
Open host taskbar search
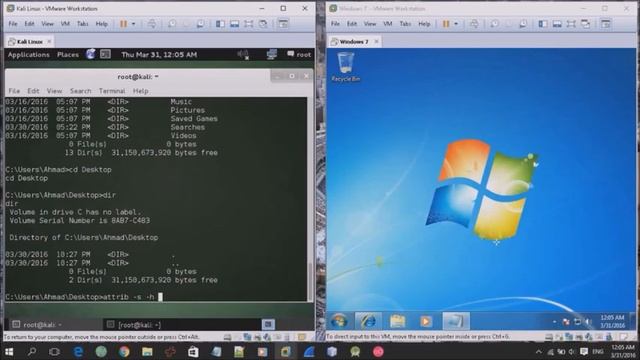[32, 351]
